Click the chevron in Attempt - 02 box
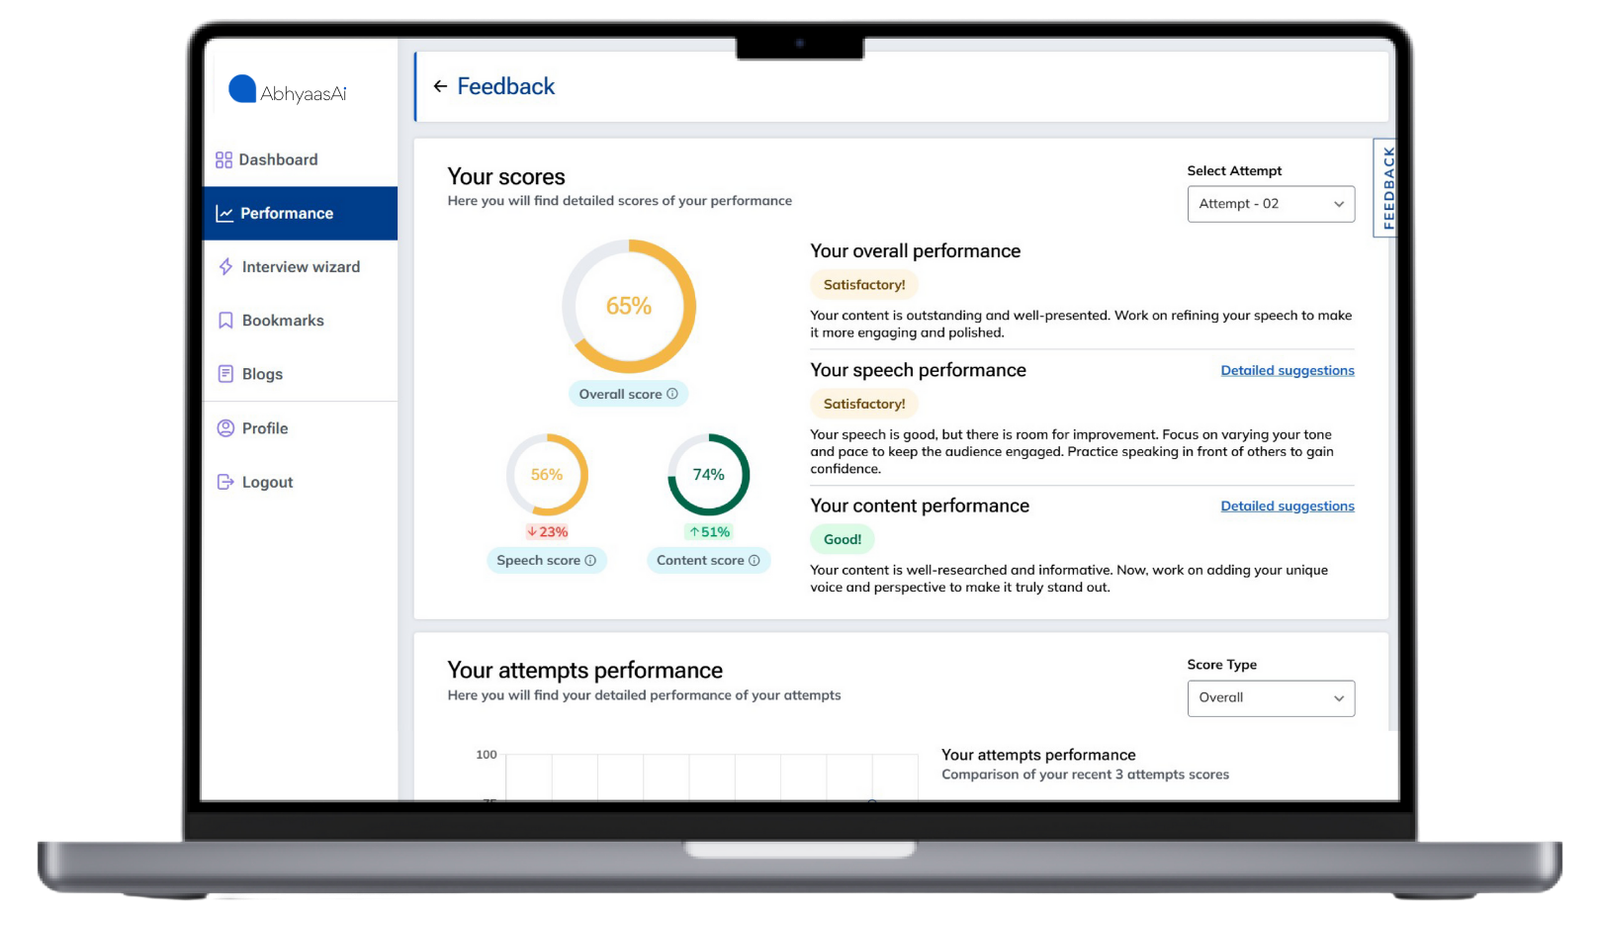The height and width of the screenshot is (927, 1600). pos(1338,204)
